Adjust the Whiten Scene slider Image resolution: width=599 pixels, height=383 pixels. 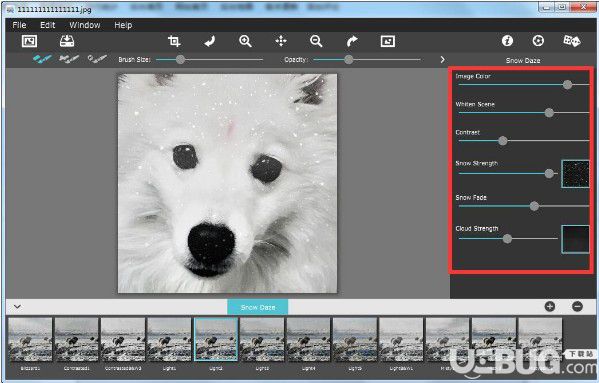tap(523, 113)
